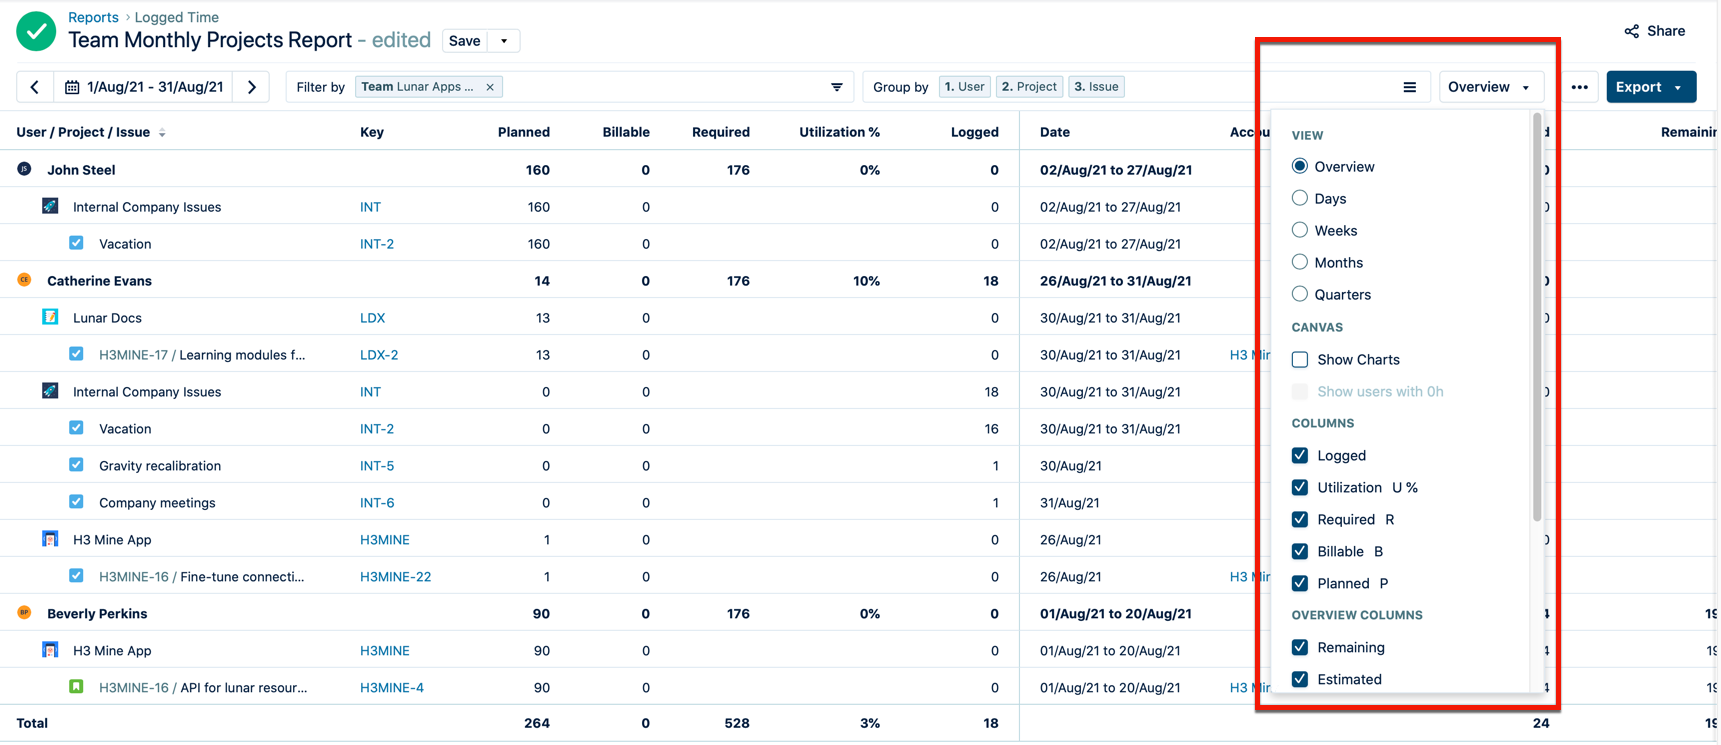Uncheck the Billable column checkbox
This screenshot has height=745, width=1721.
pyautogui.click(x=1300, y=551)
